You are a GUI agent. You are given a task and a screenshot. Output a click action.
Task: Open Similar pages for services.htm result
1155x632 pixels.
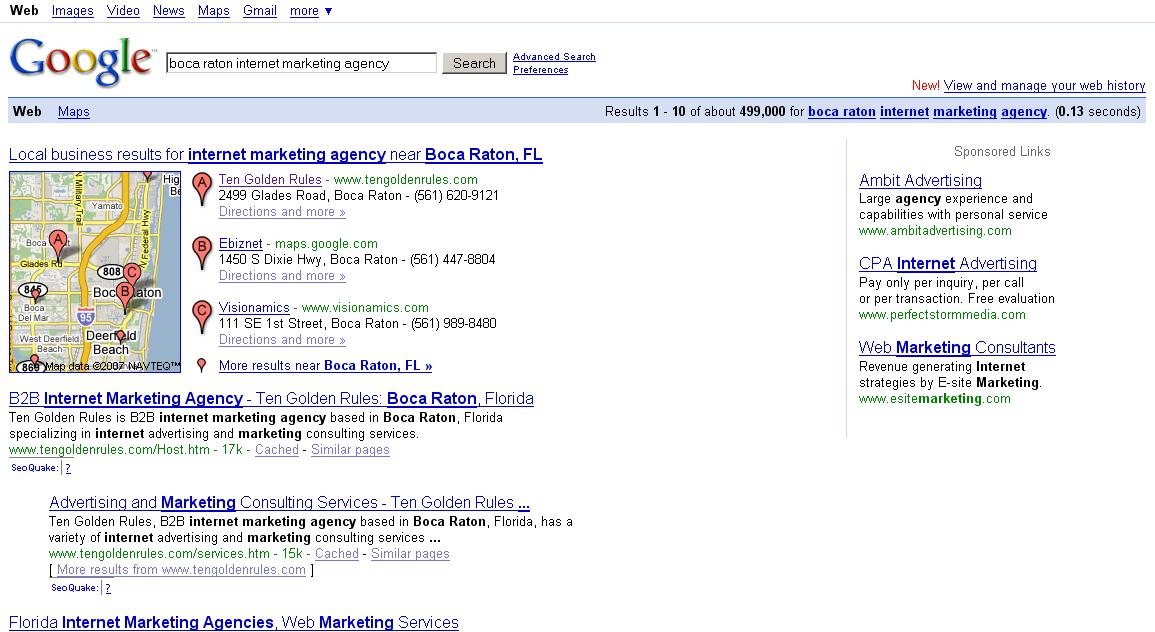410,554
